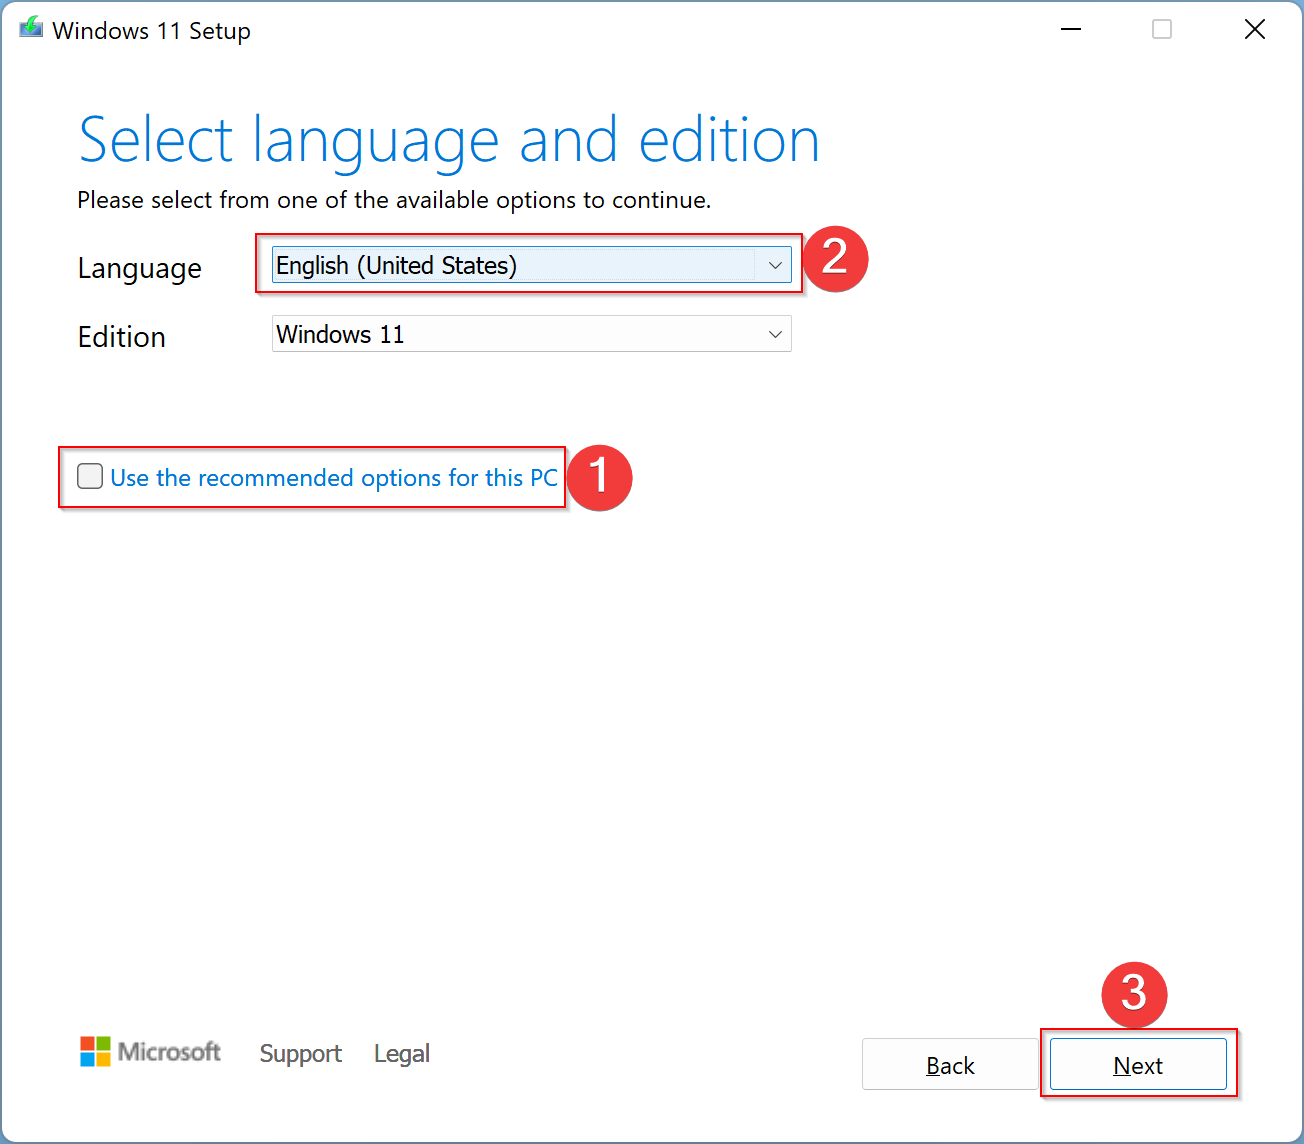Image resolution: width=1304 pixels, height=1144 pixels.
Task: Click the 'Select language and edition' heading
Action: (449, 140)
